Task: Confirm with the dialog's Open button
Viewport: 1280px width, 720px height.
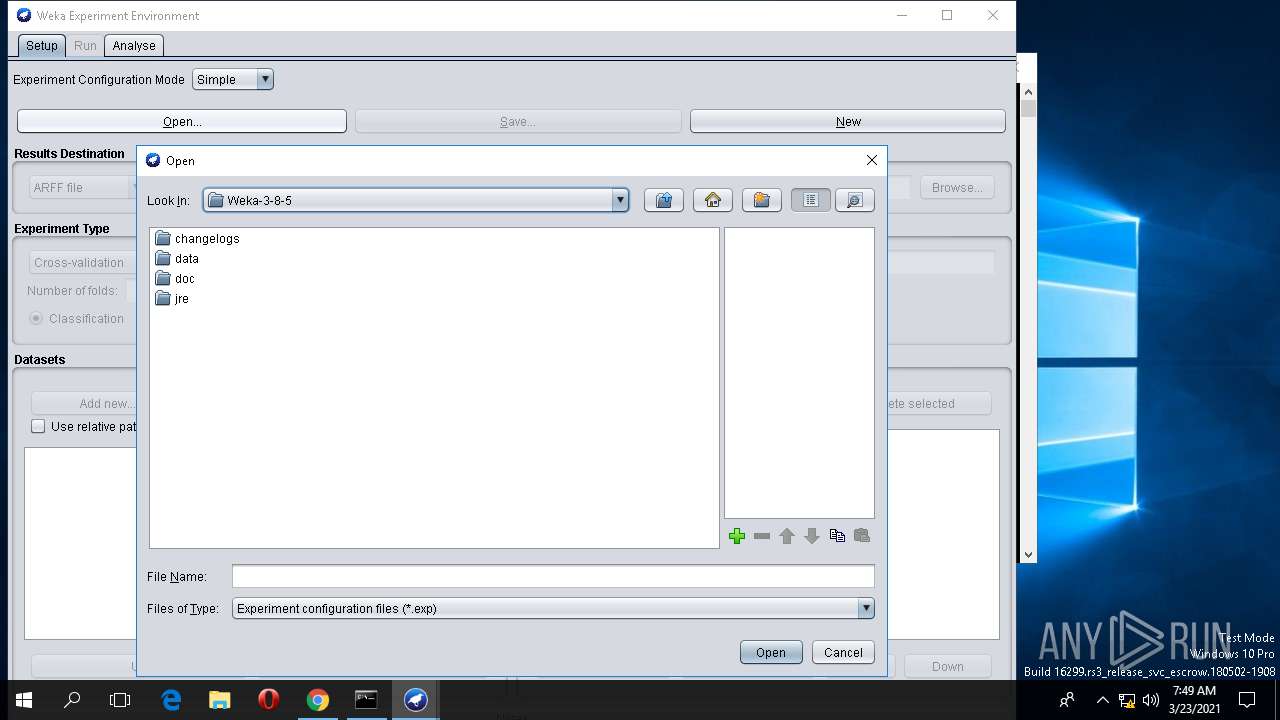Action: click(x=771, y=652)
